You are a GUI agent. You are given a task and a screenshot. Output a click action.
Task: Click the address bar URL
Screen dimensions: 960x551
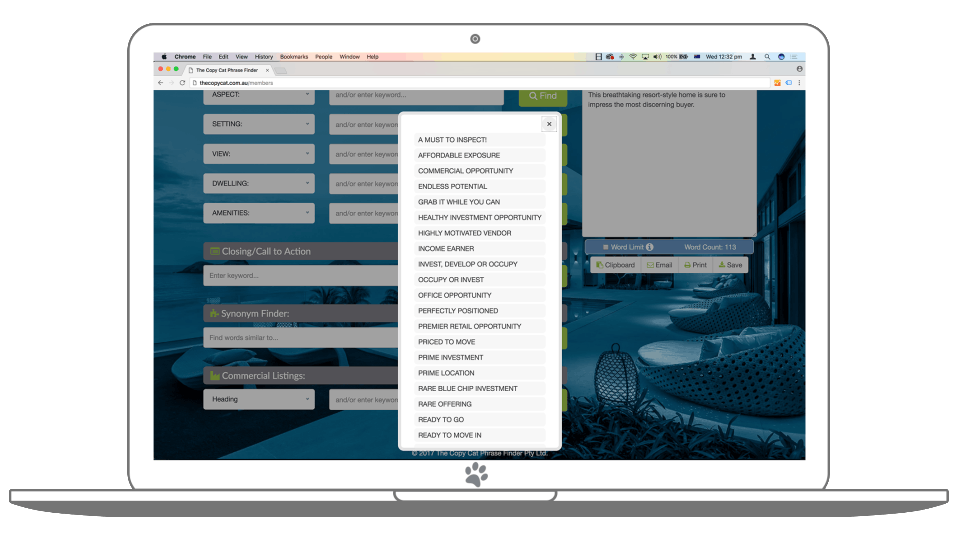tap(236, 83)
